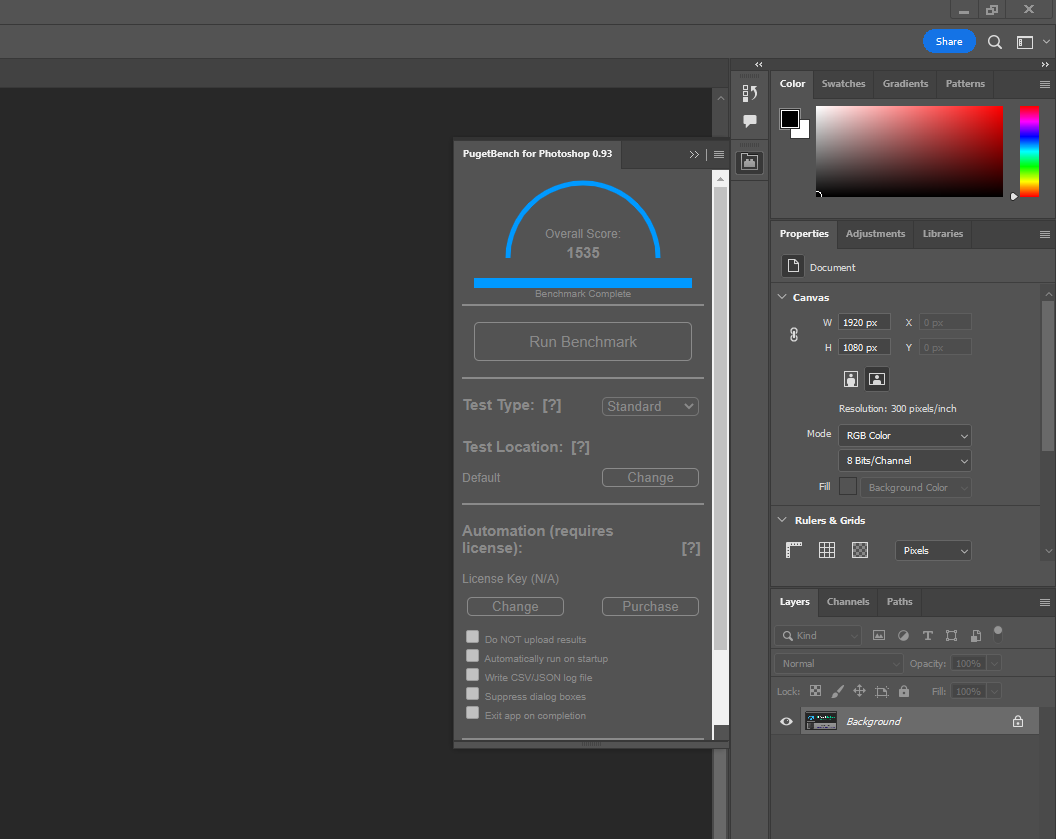Enable 'Write CSV/JSON log file' checkbox
The height and width of the screenshot is (839, 1056).
coord(473,675)
